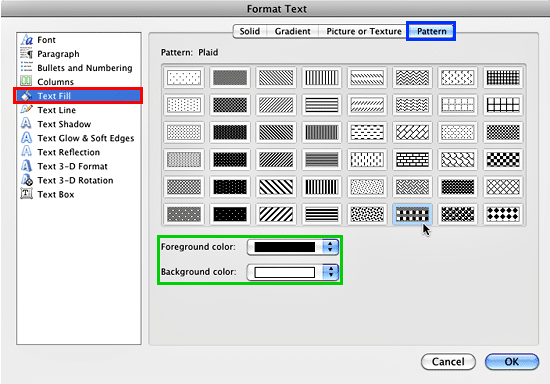Cancel the Format Text dialog
Viewport: 550px width, 384px height.
tap(448, 362)
